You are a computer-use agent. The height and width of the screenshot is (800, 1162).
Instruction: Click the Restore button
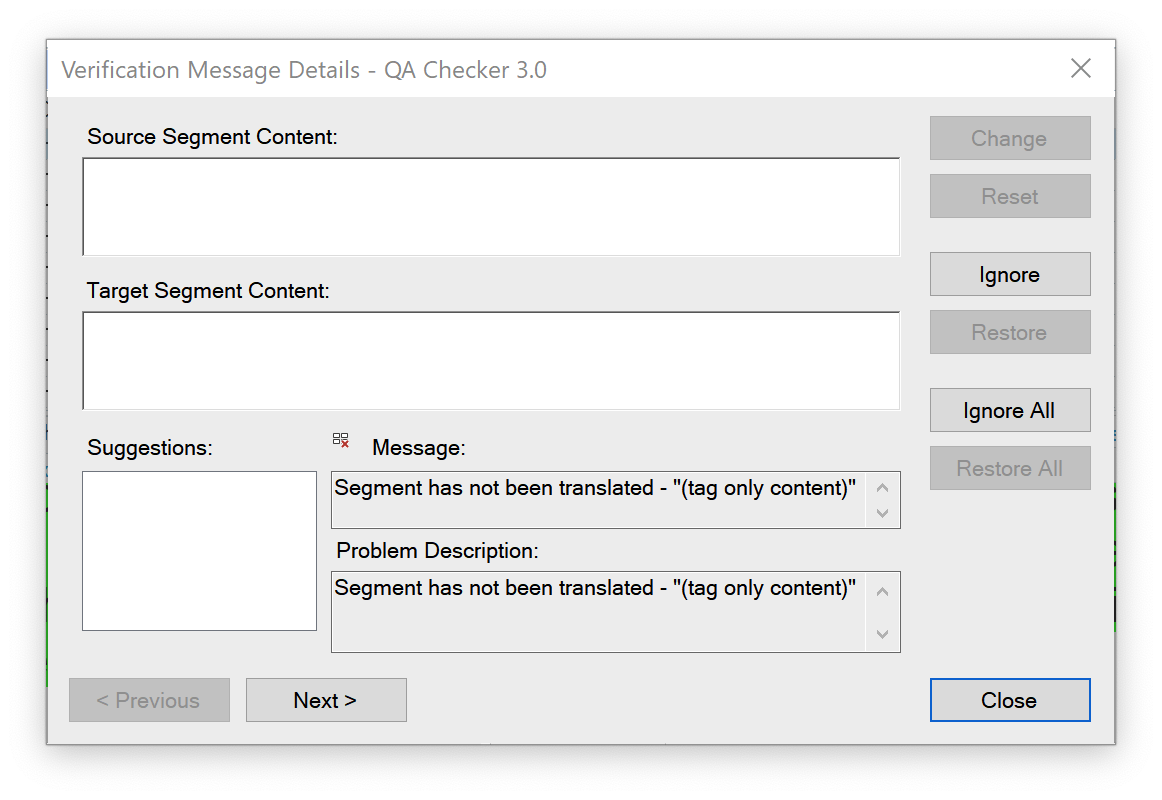click(x=1009, y=332)
